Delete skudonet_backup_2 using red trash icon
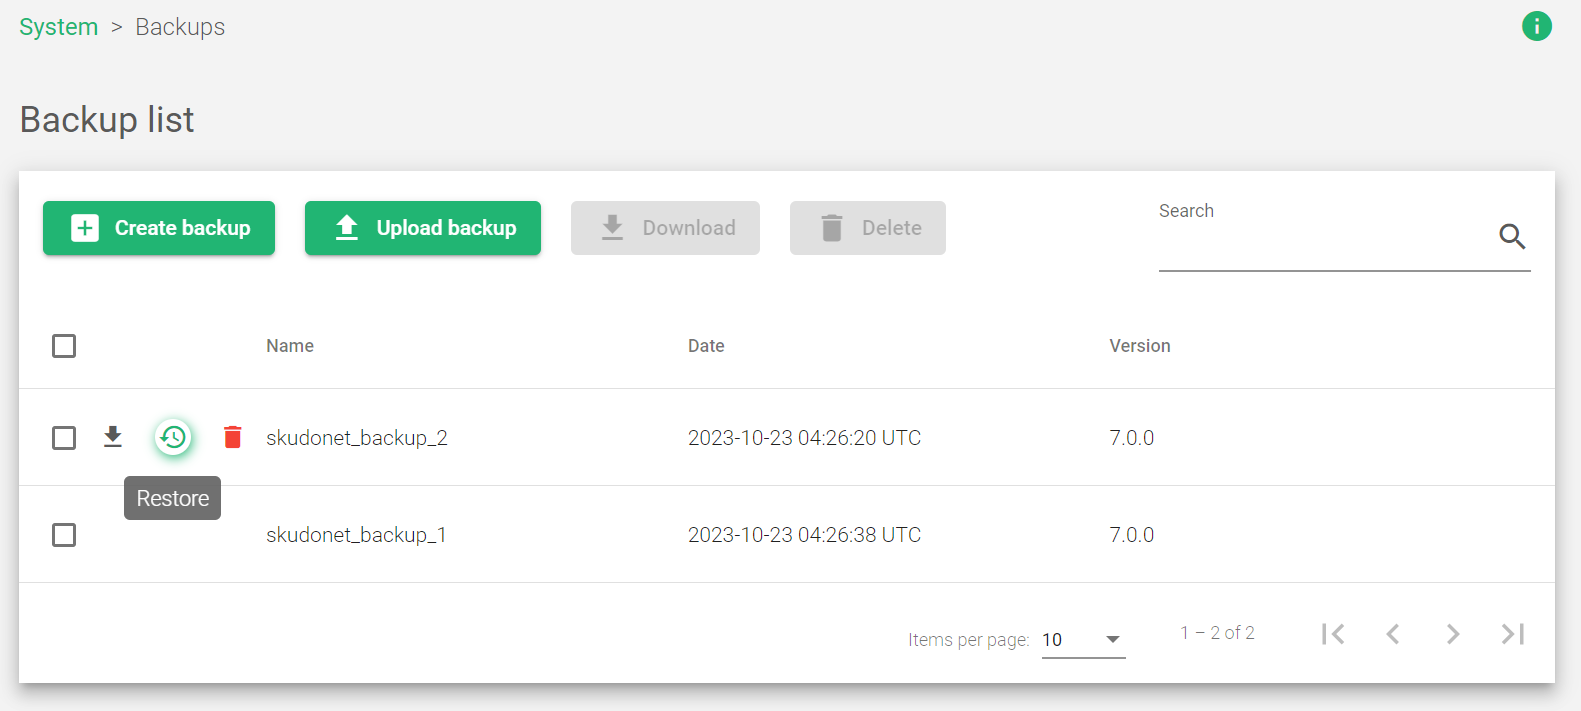The height and width of the screenshot is (711, 1581). 233,437
